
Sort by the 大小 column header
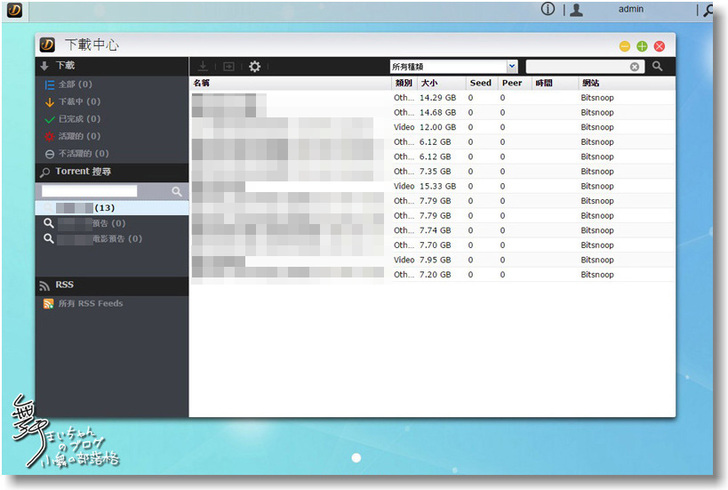442,83
